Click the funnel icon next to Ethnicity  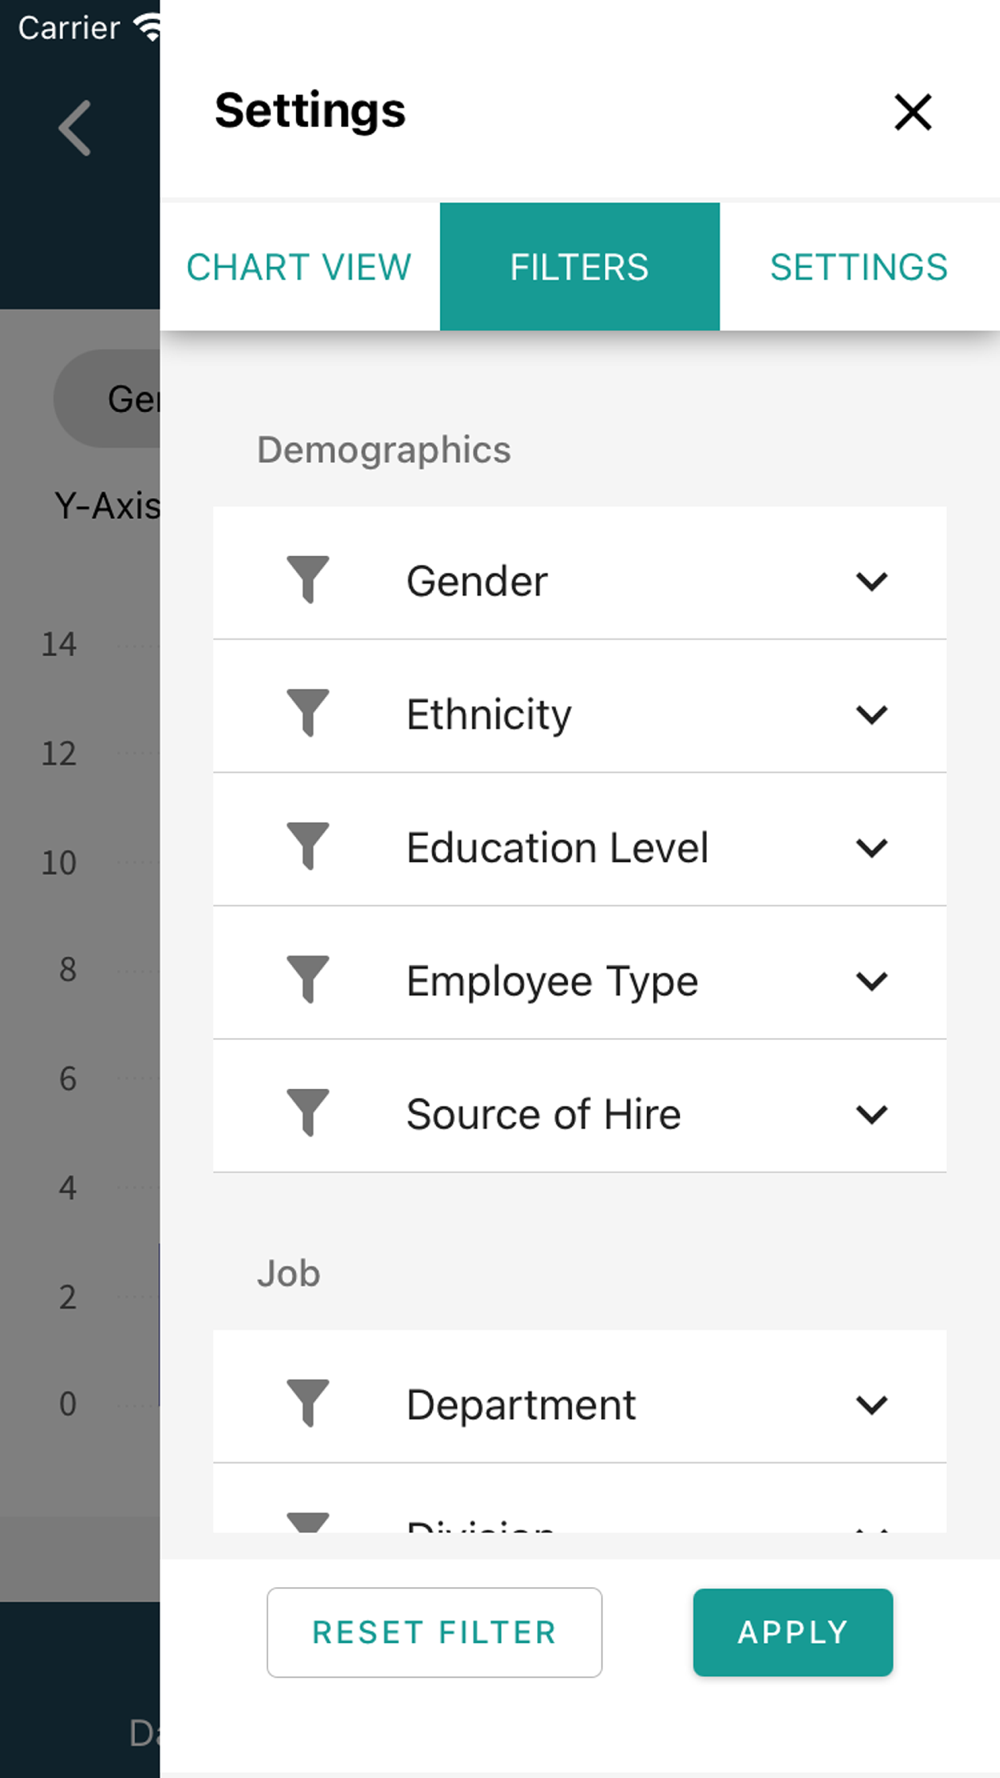[x=308, y=712]
